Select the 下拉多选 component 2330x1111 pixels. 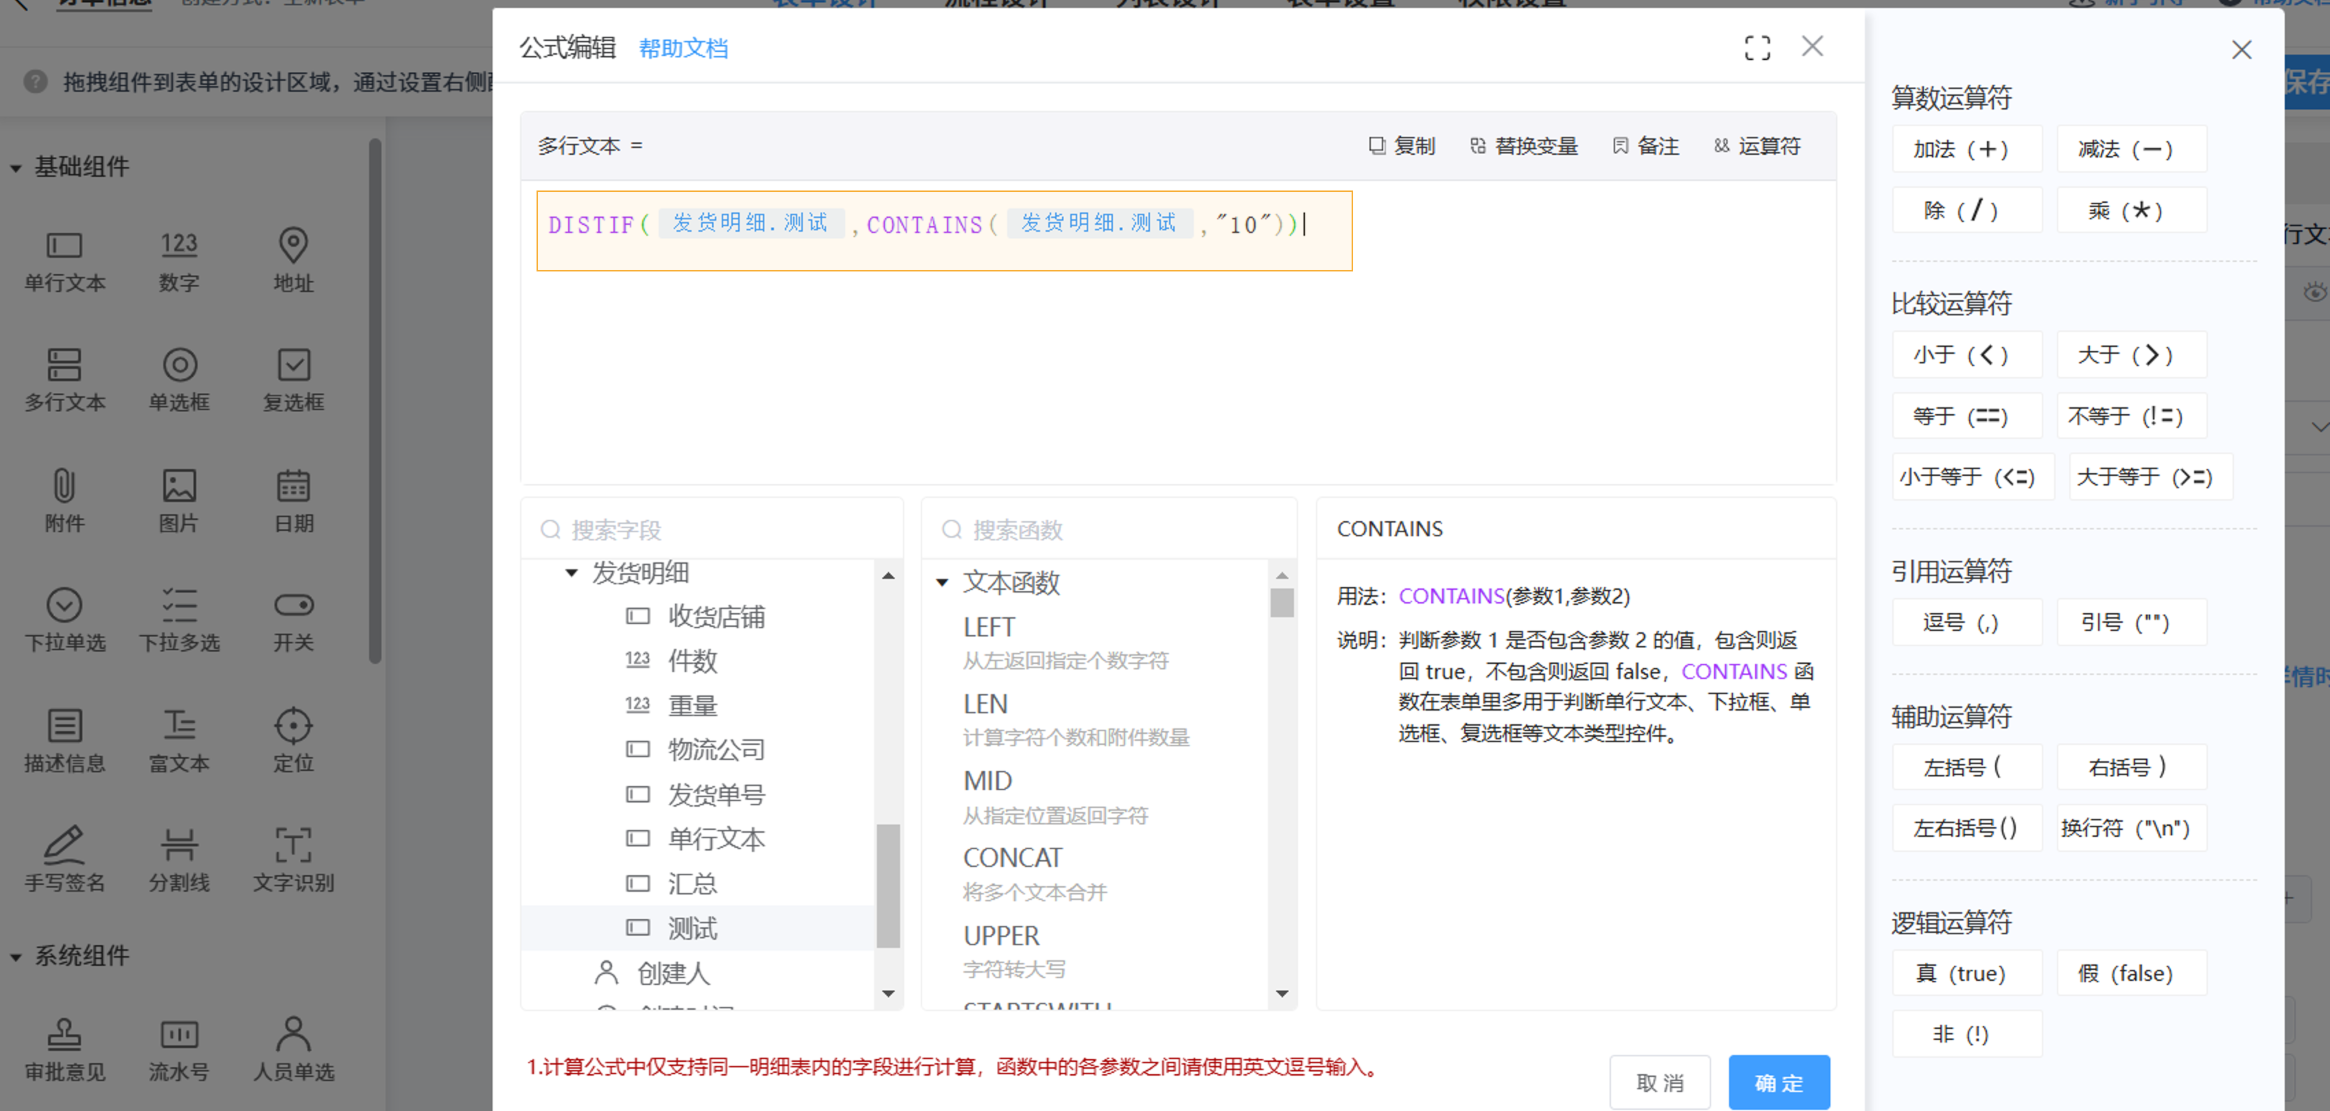tap(179, 620)
